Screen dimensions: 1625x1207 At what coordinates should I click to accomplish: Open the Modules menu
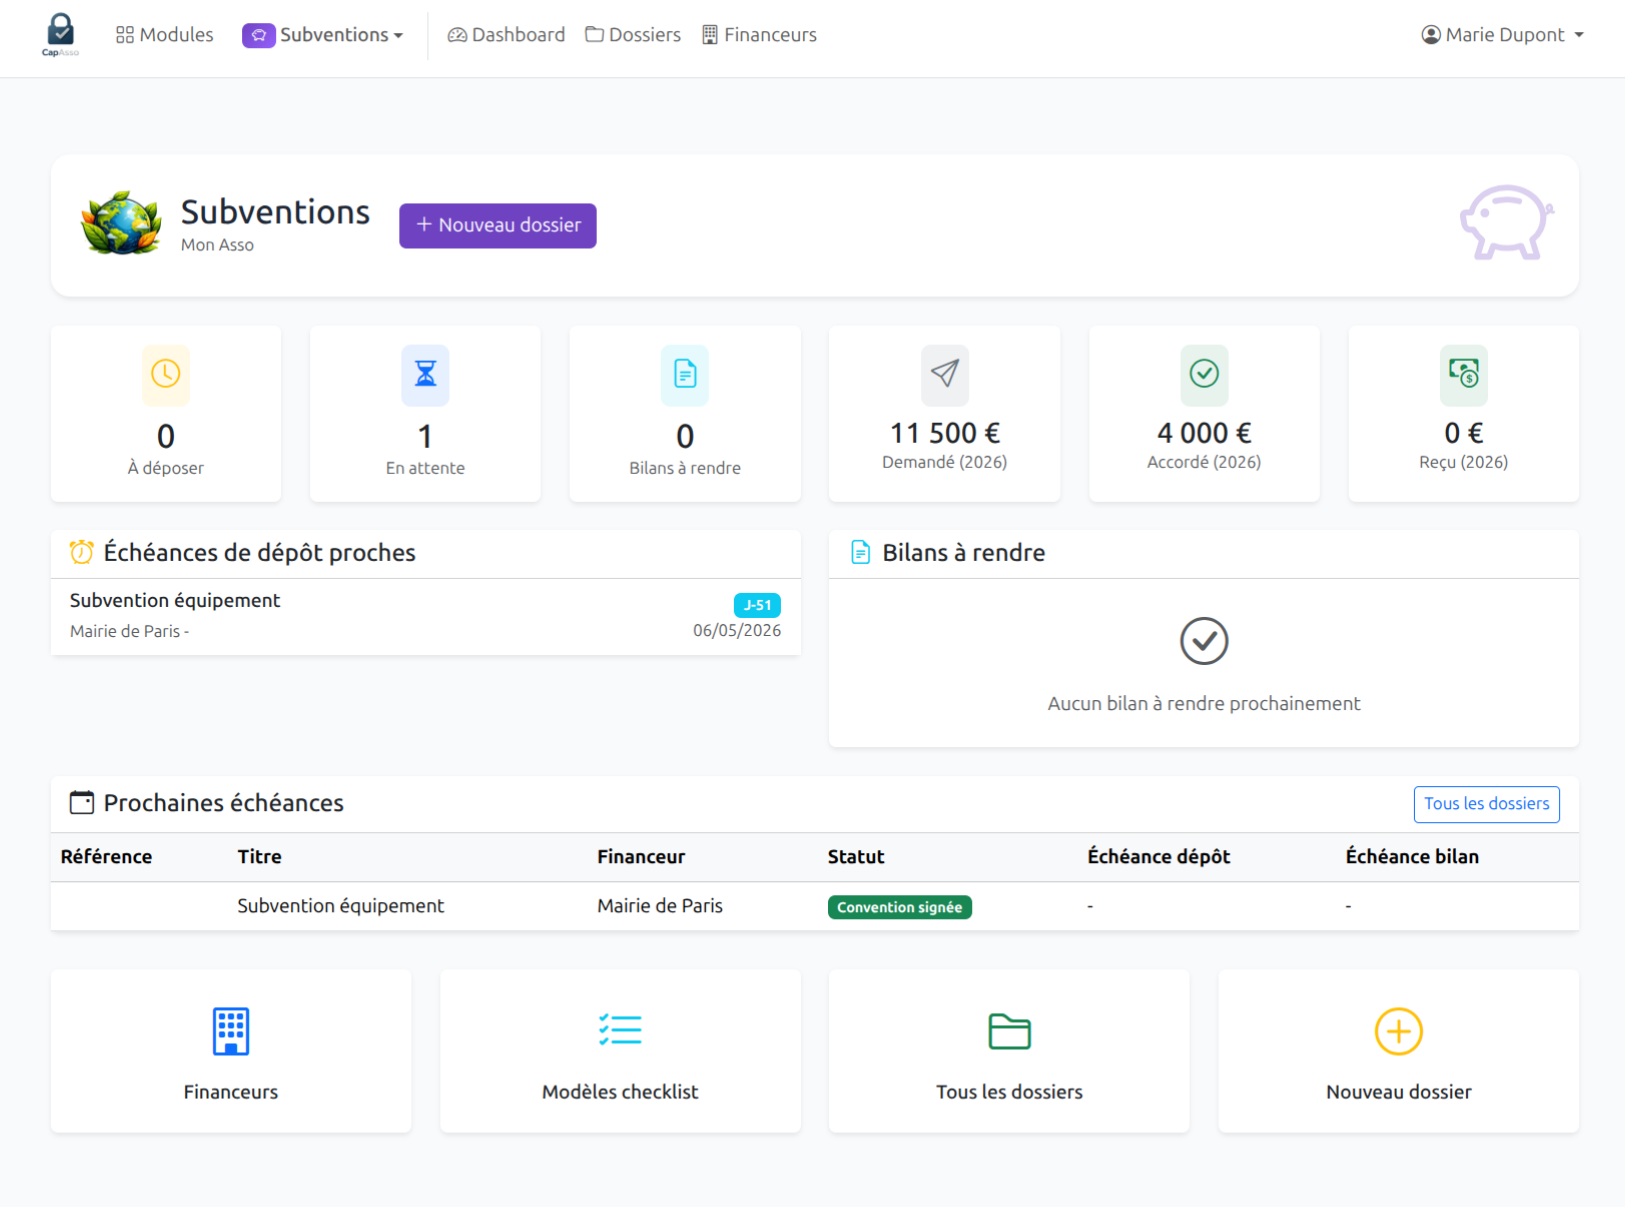(165, 35)
